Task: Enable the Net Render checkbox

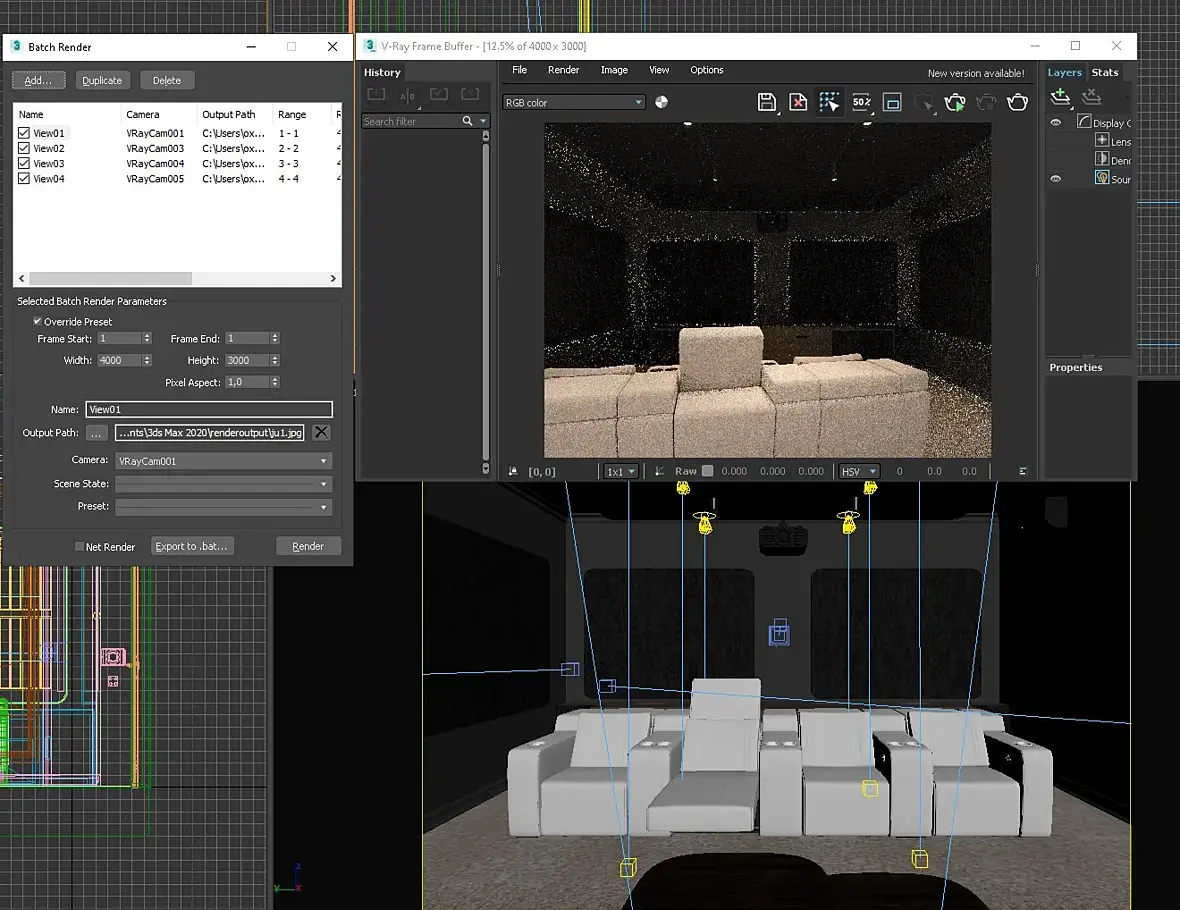Action: click(80, 547)
